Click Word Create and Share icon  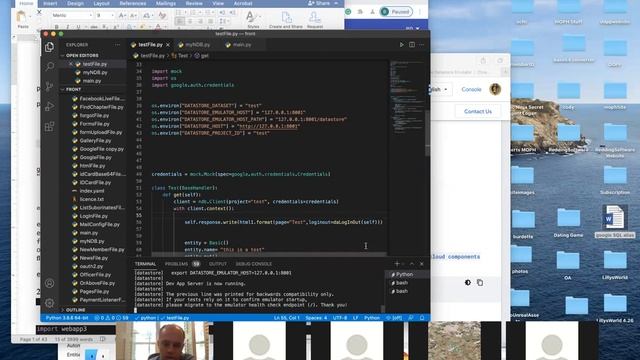click(x=286, y=18)
